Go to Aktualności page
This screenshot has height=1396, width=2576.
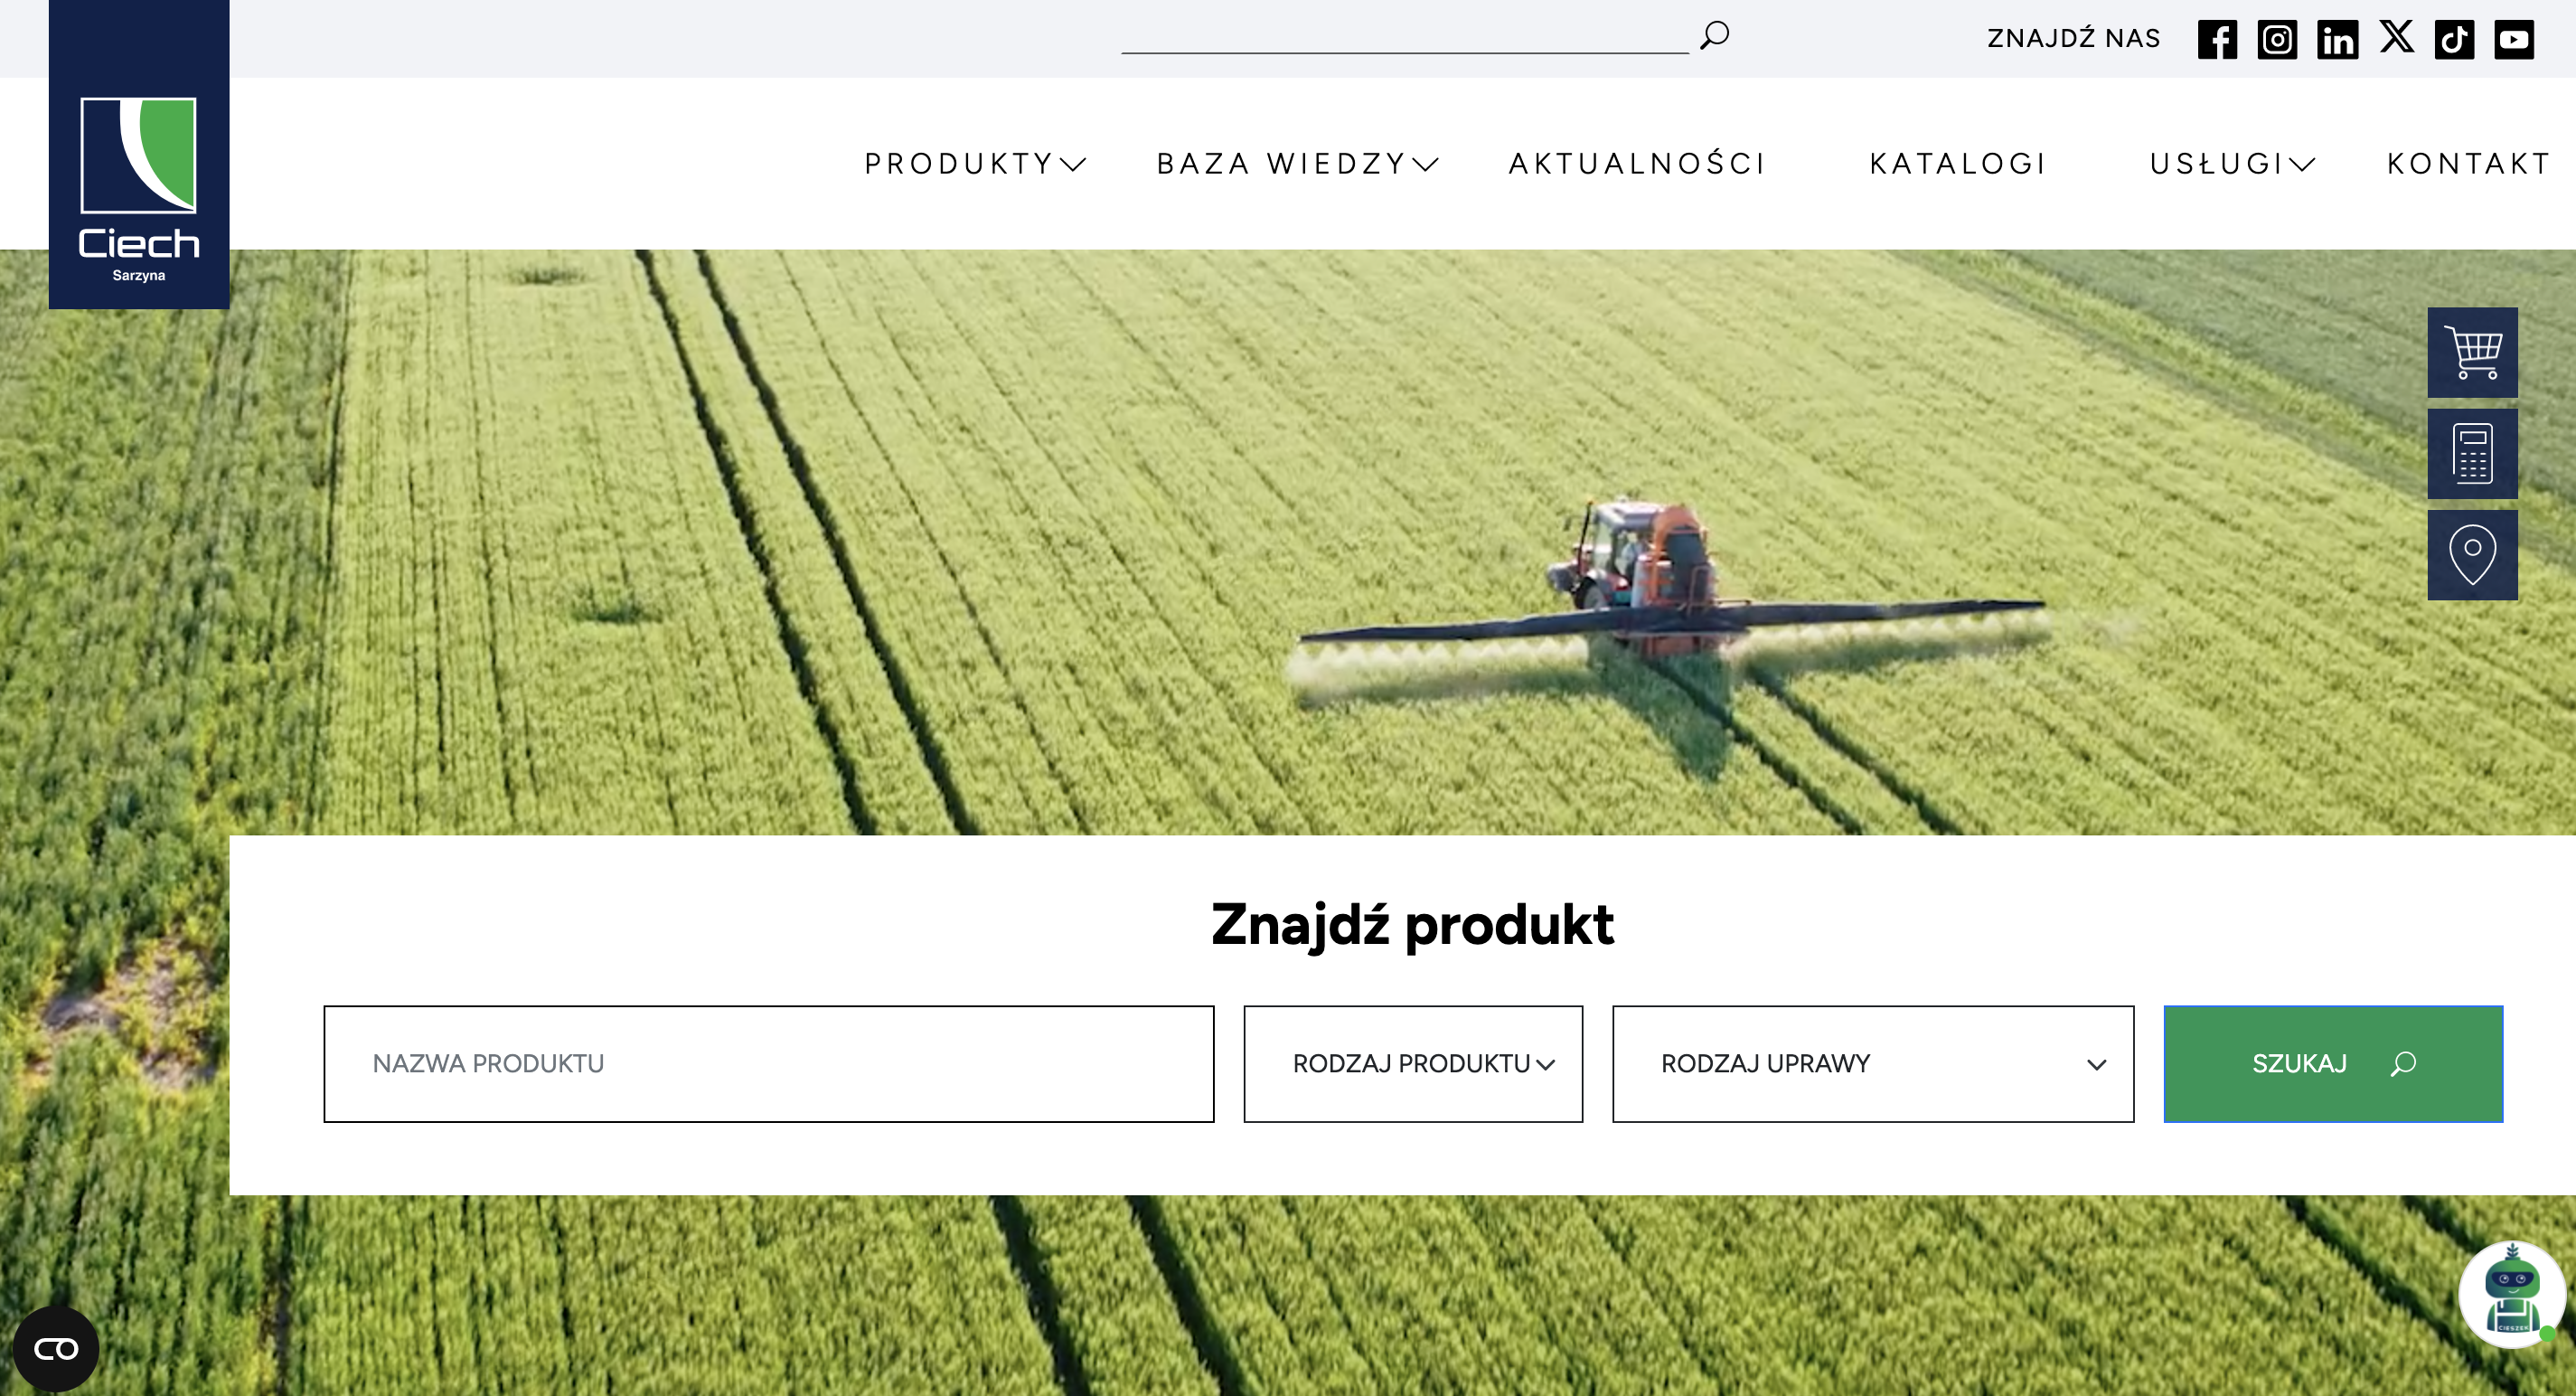1637,164
